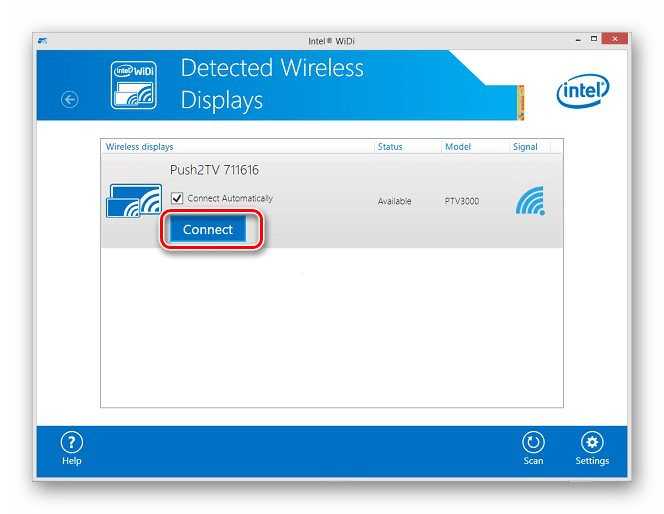Screen dimensions: 664x514
Task: Sort by Signal column header
Action: [x=525, y=147]
